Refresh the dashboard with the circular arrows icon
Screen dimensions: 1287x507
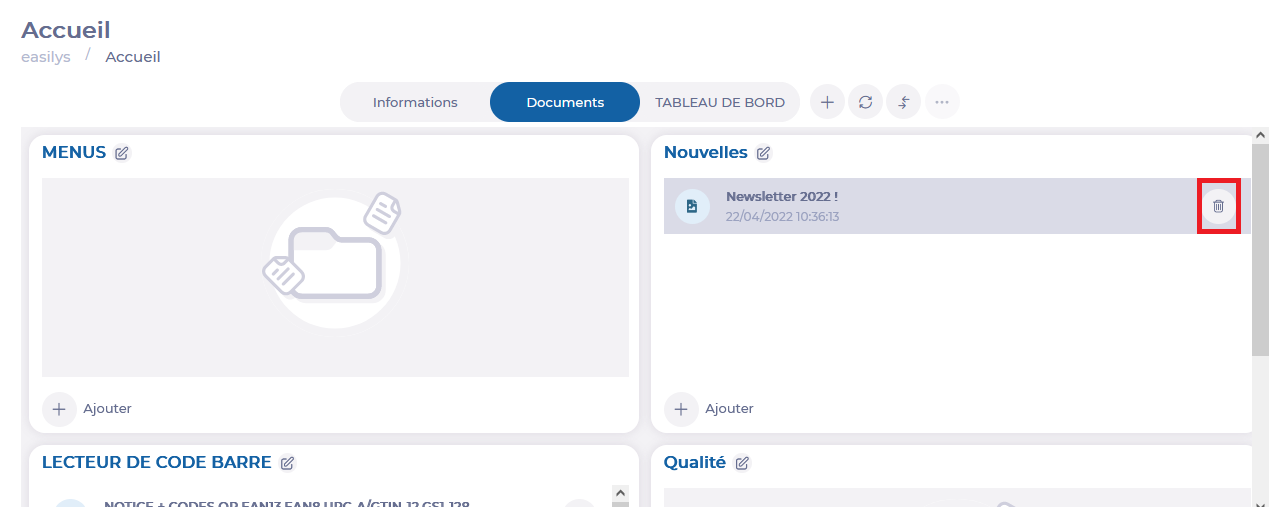[x=866, y=102]
